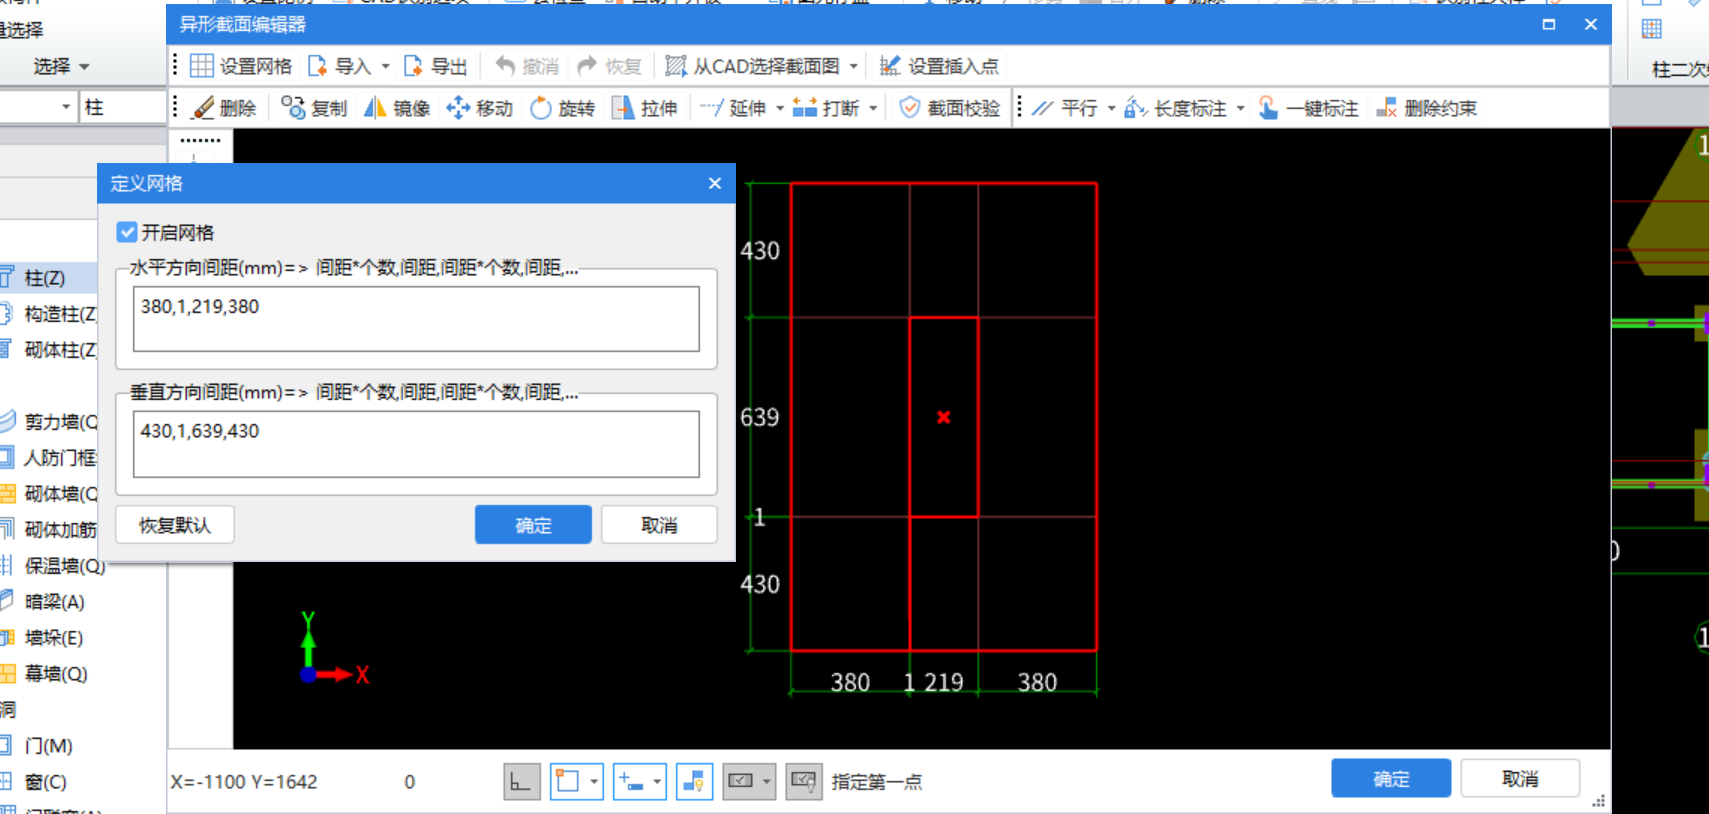Click the rectangle snap icon in status bar
Screen dimensions: 1709x814
pyautogui.click(x=567, y=782)
